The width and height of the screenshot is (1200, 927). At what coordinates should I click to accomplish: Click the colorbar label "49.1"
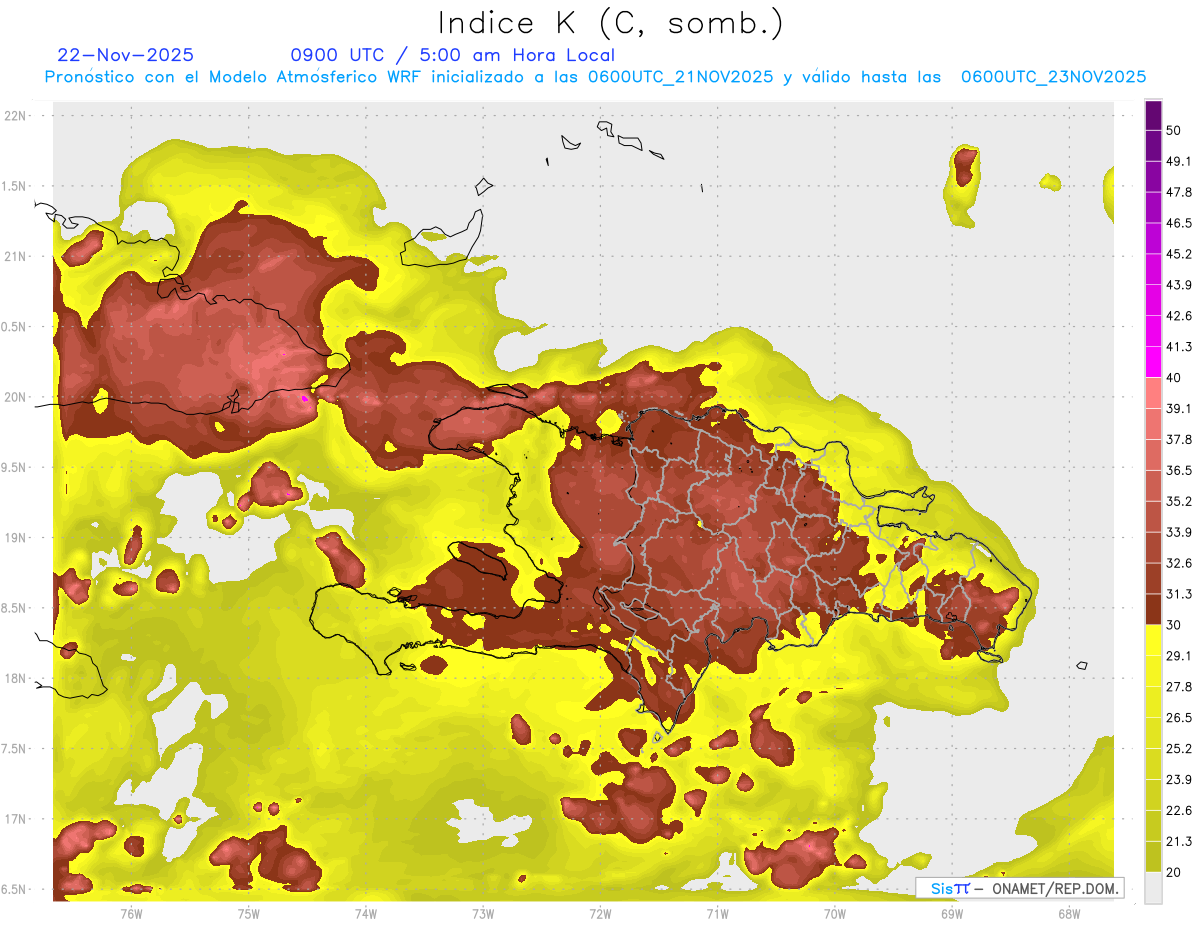1178,161
